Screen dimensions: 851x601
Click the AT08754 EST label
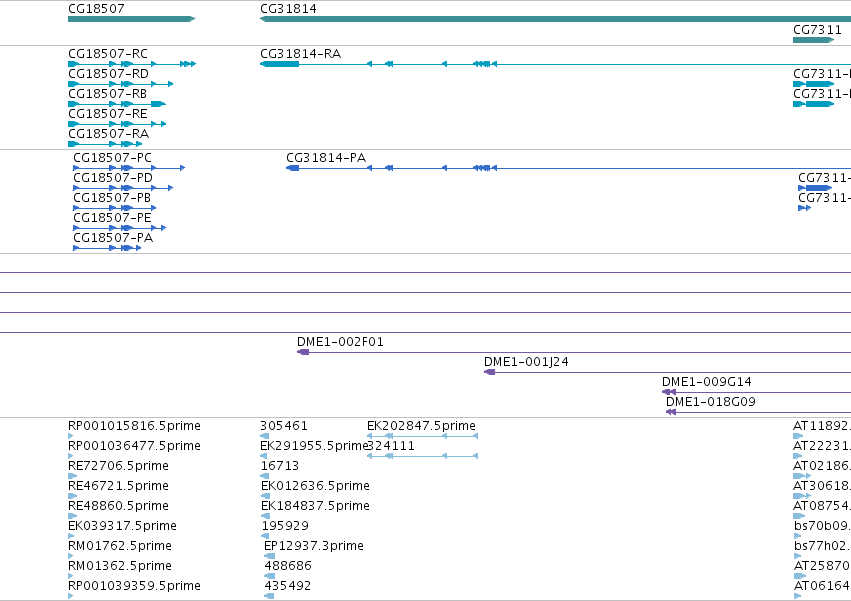pyautogui.click(x=822, y=506)
